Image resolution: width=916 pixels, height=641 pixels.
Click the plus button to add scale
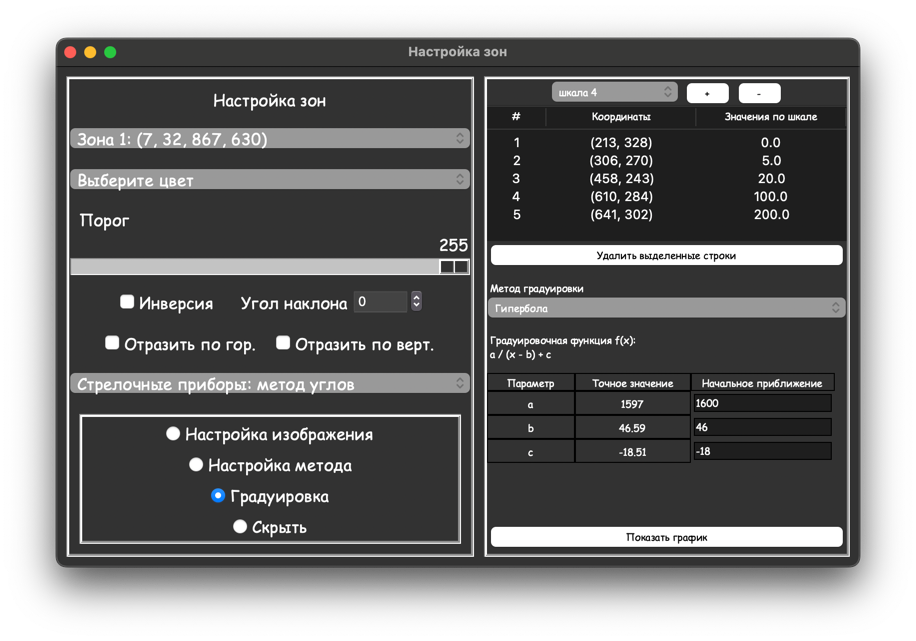tap(707, 93)
